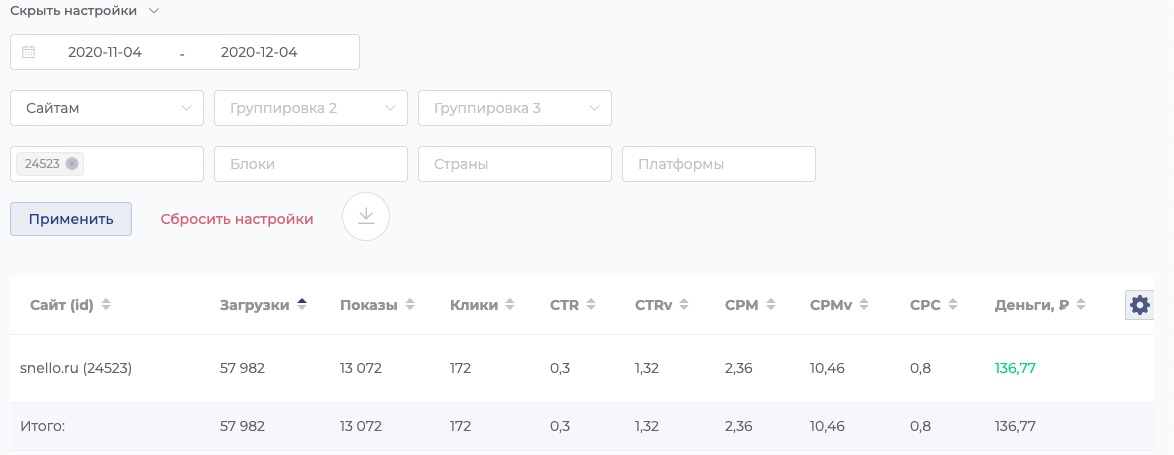Click the Платформы filter field
This screenshot has width=1174, height=455.
click(719, 164)
